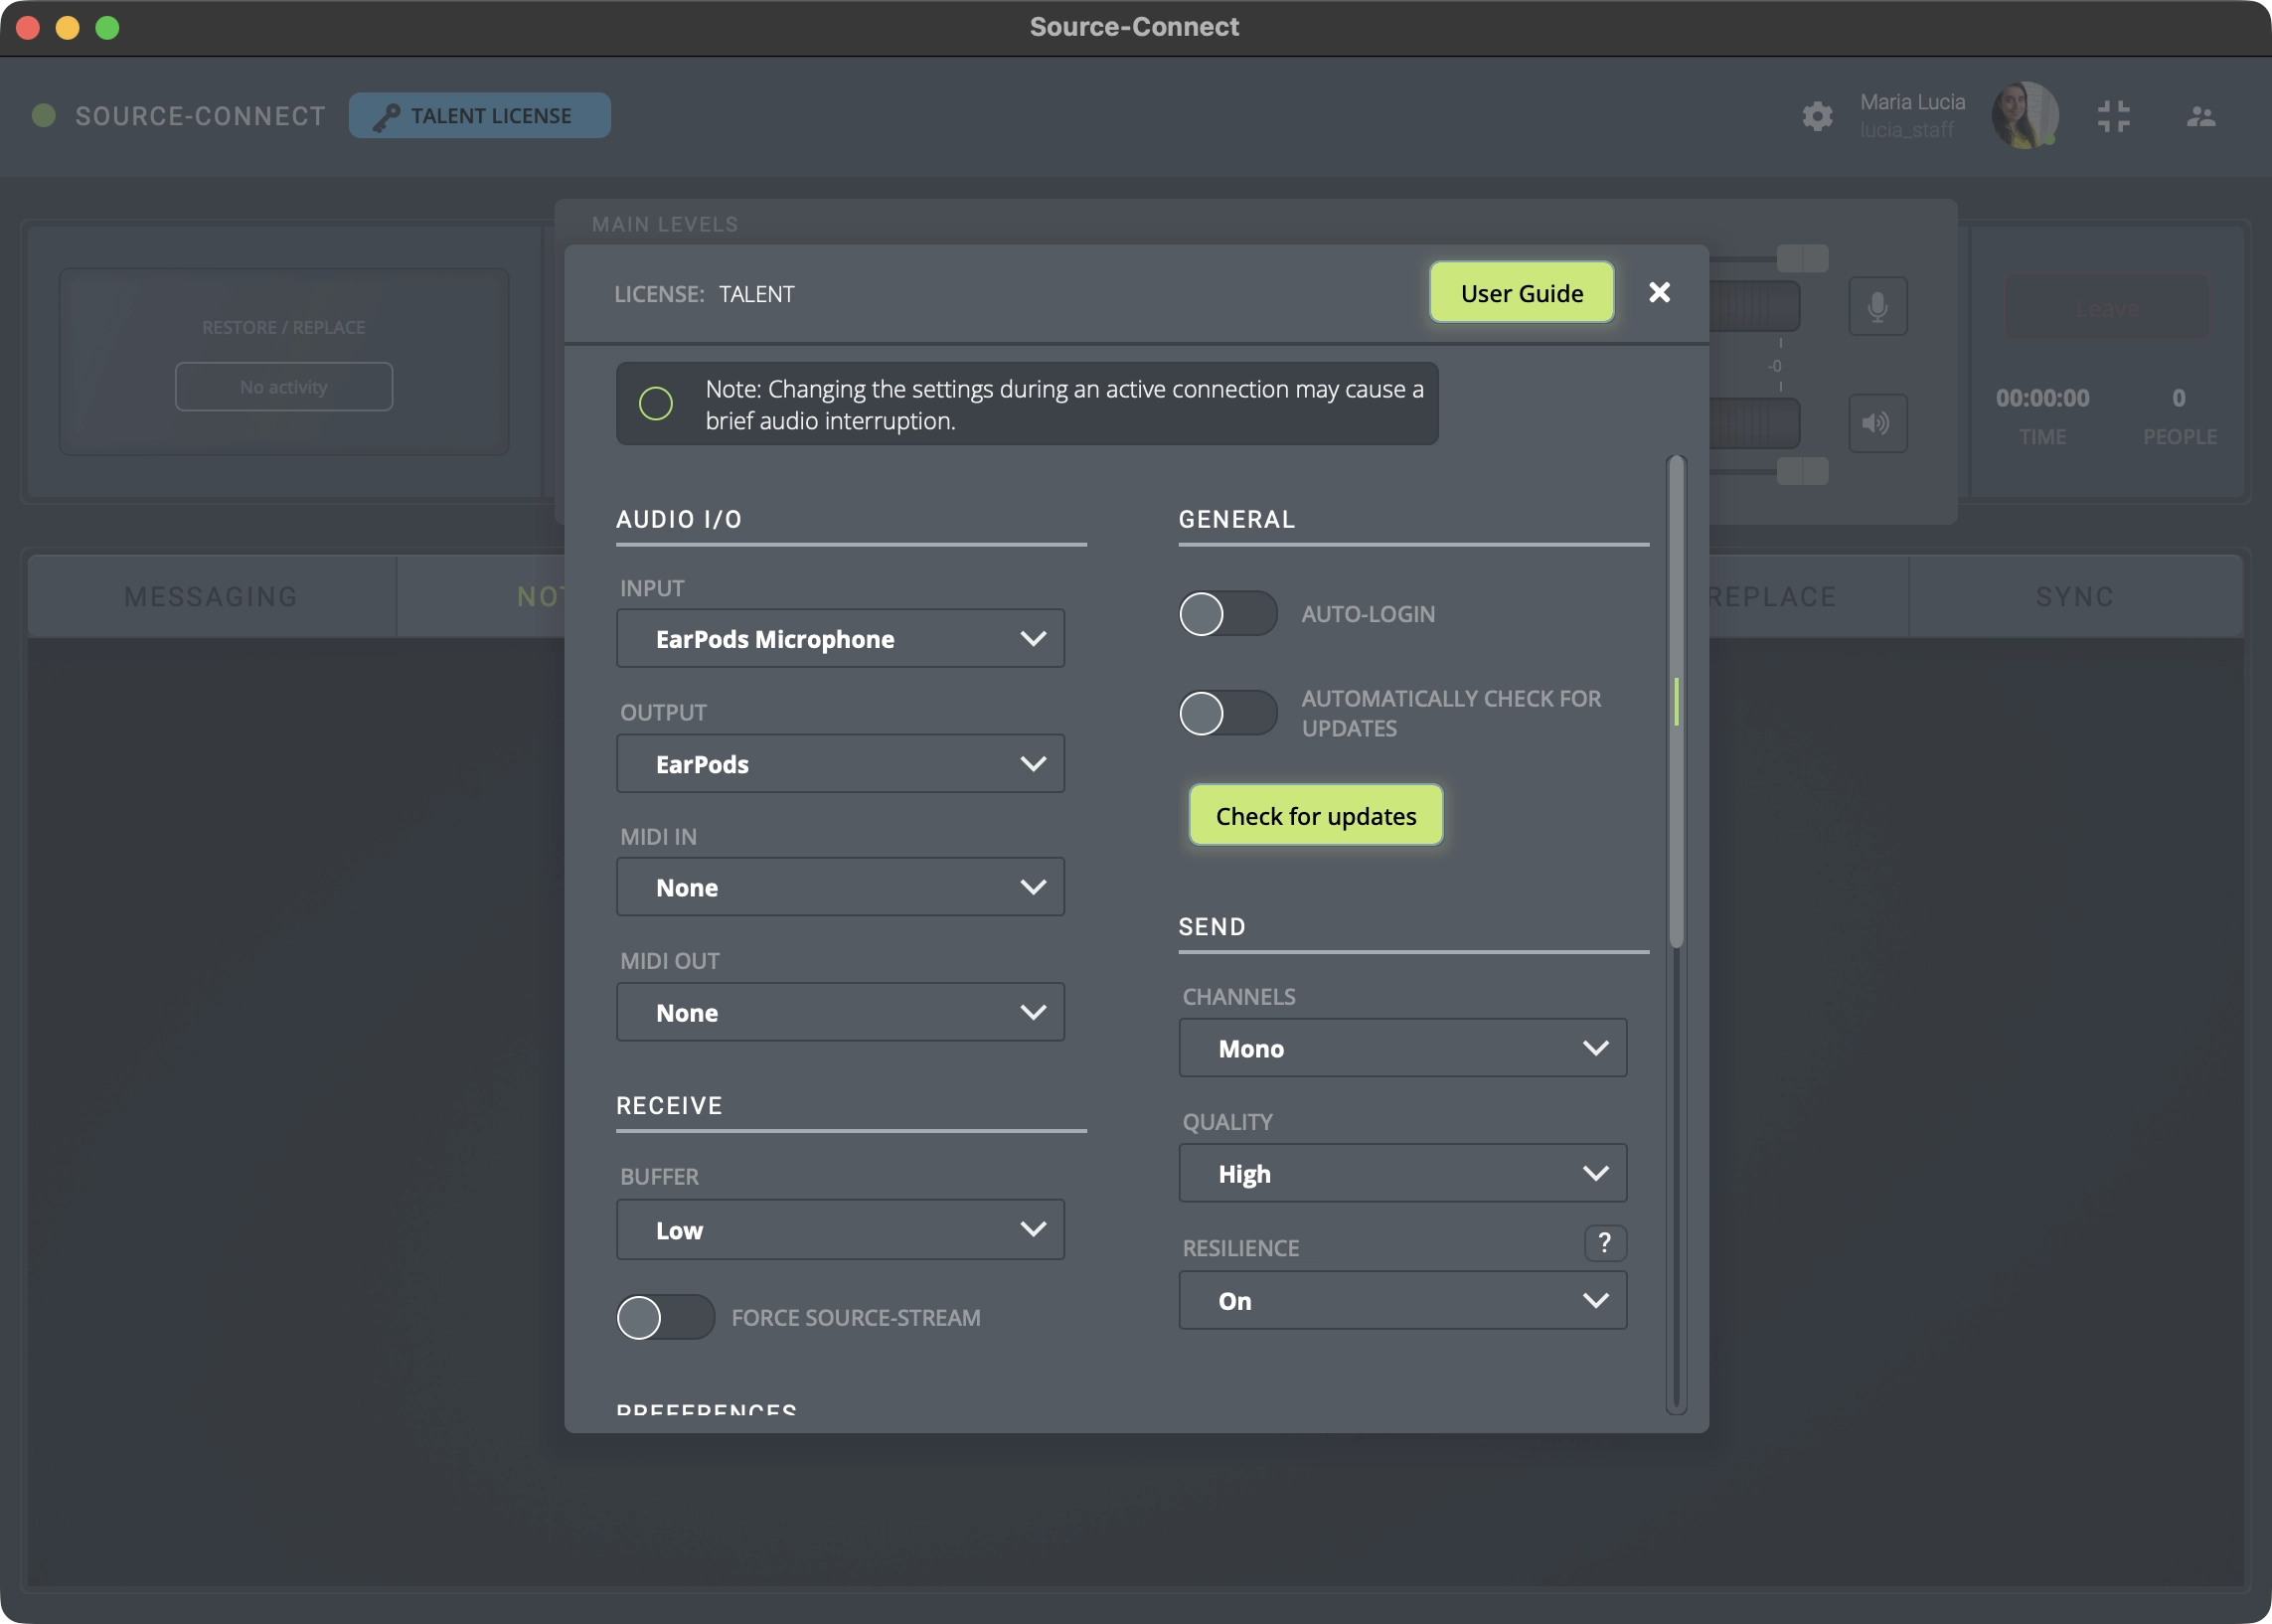Click the Leave button
2272x1624 pixels.
(x=2107, y=308)
